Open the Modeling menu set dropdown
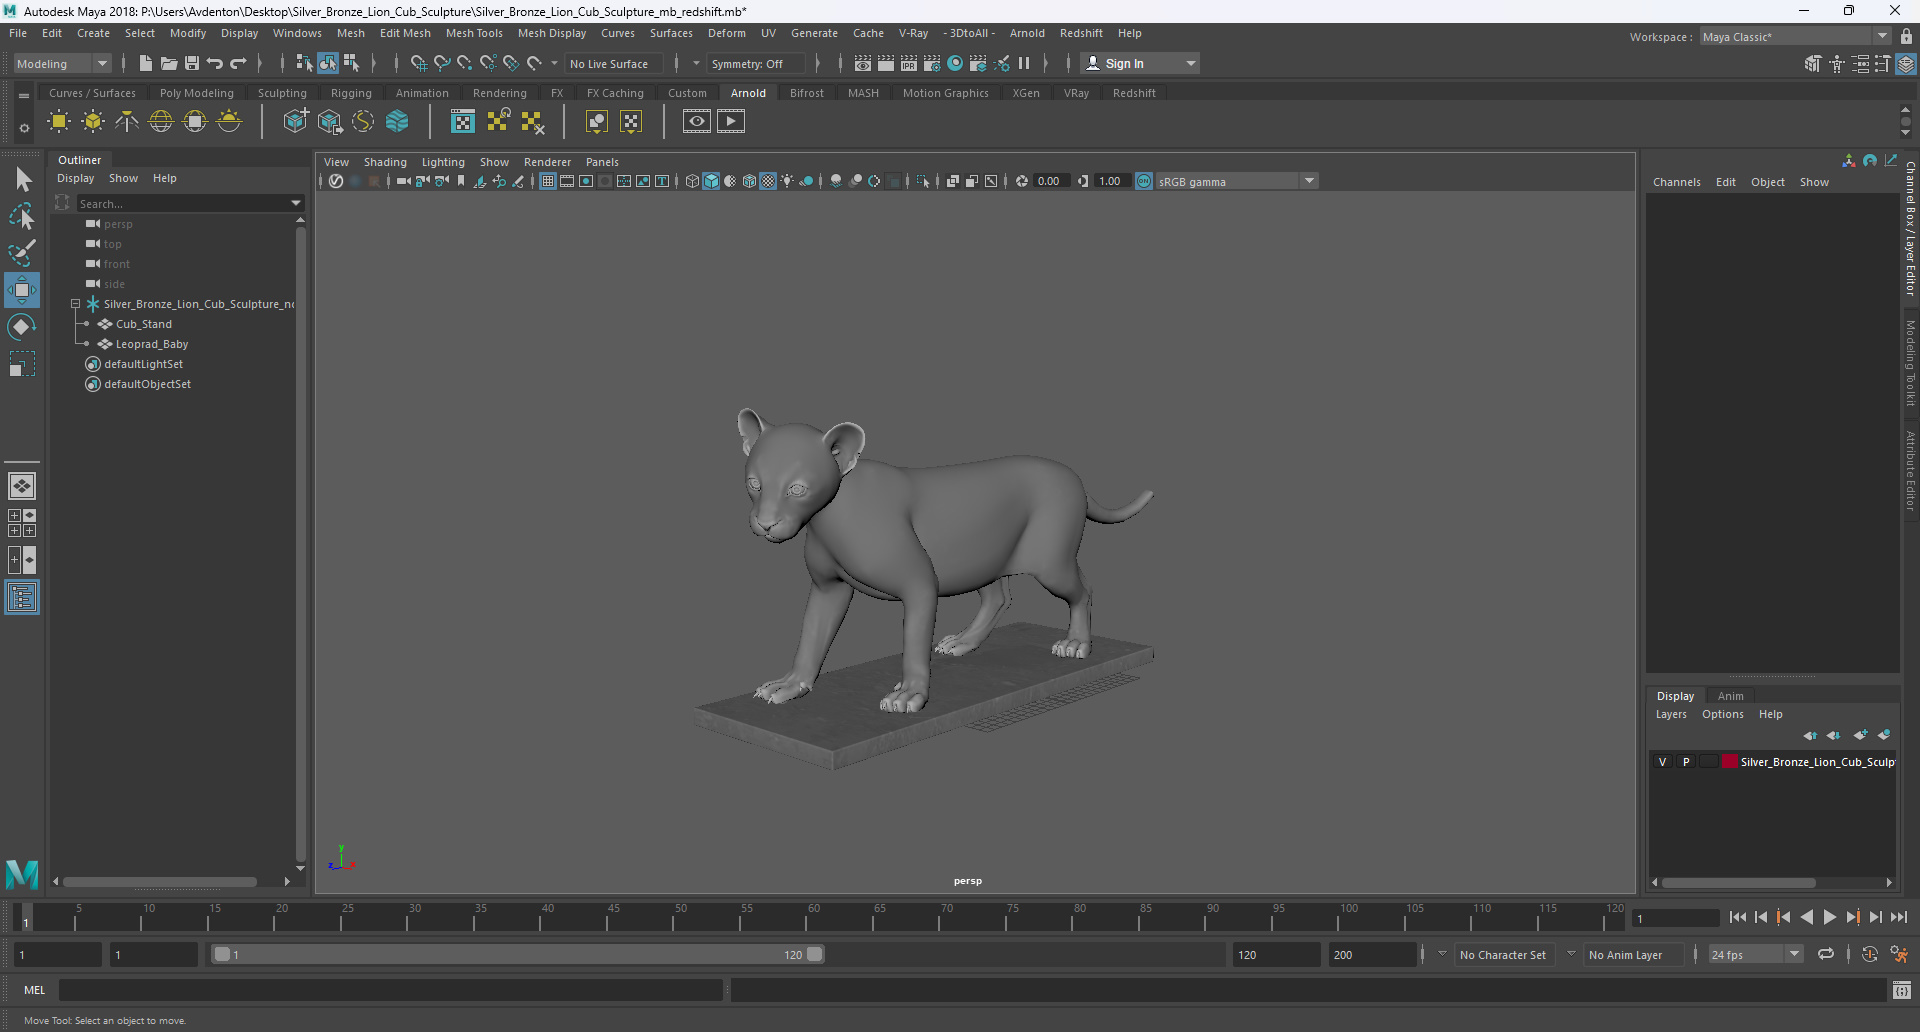 pos(62,64)
